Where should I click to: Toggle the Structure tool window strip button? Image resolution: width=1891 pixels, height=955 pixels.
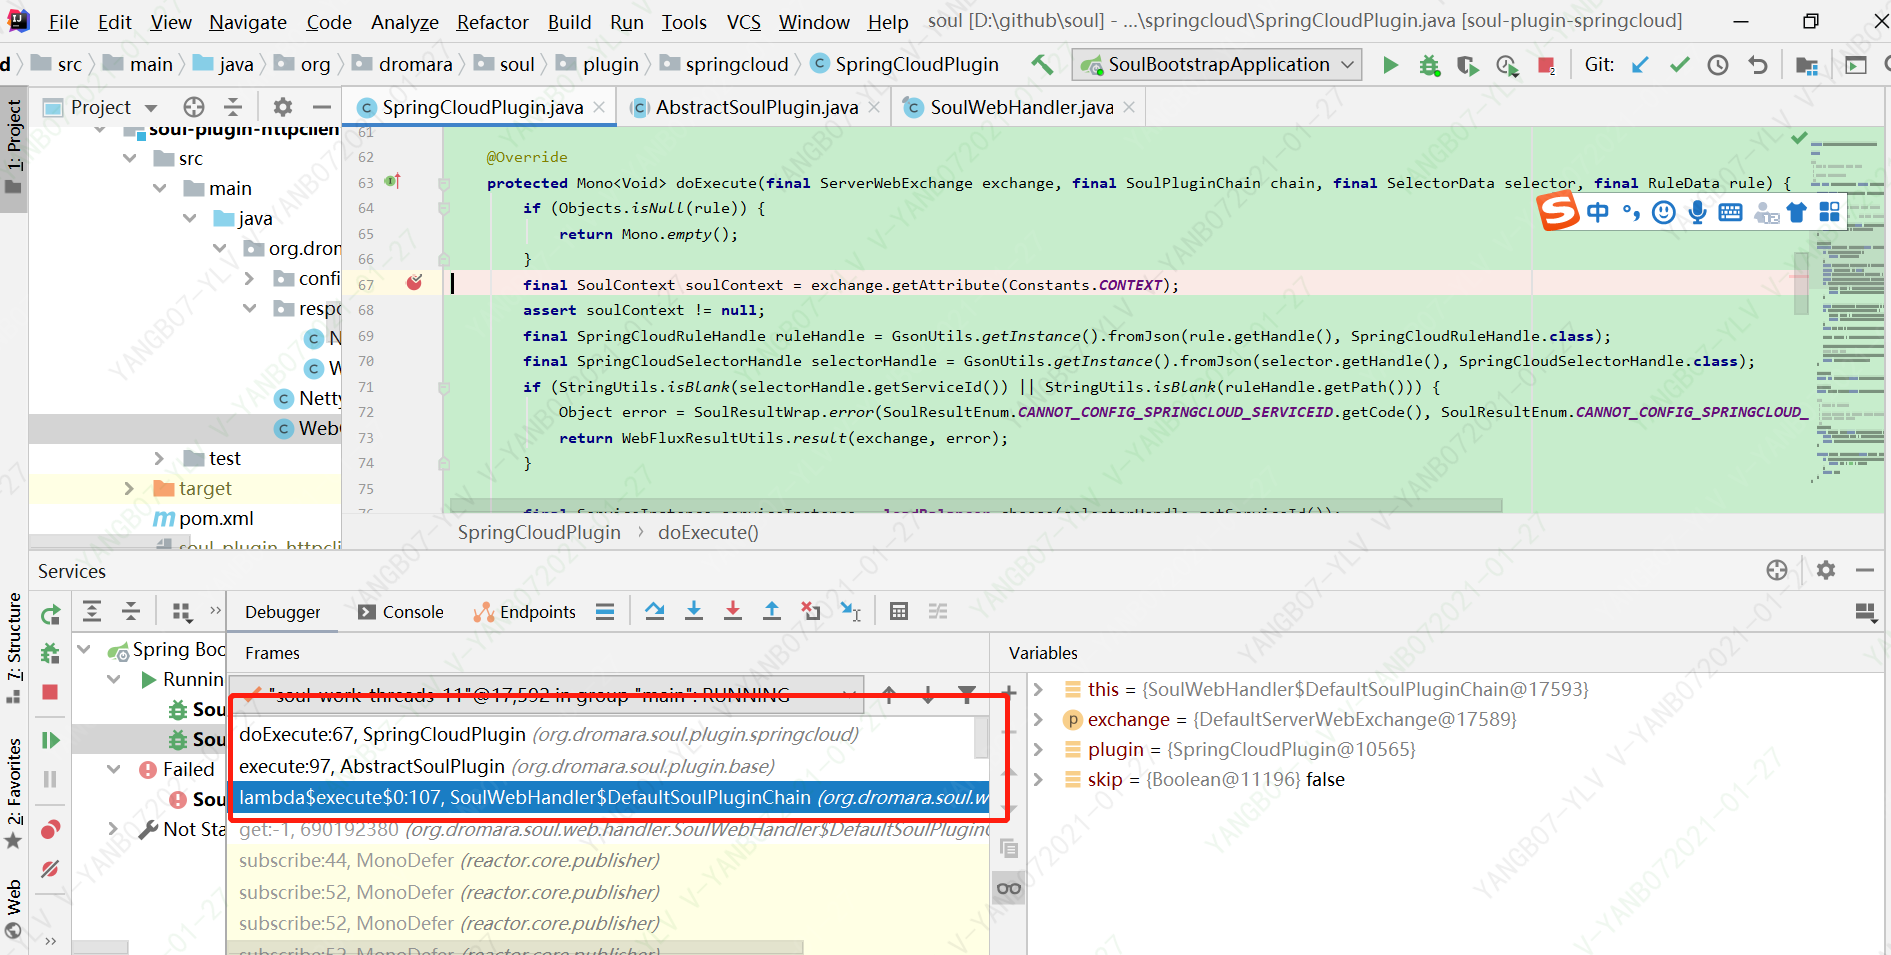click(x=14, y=648)
